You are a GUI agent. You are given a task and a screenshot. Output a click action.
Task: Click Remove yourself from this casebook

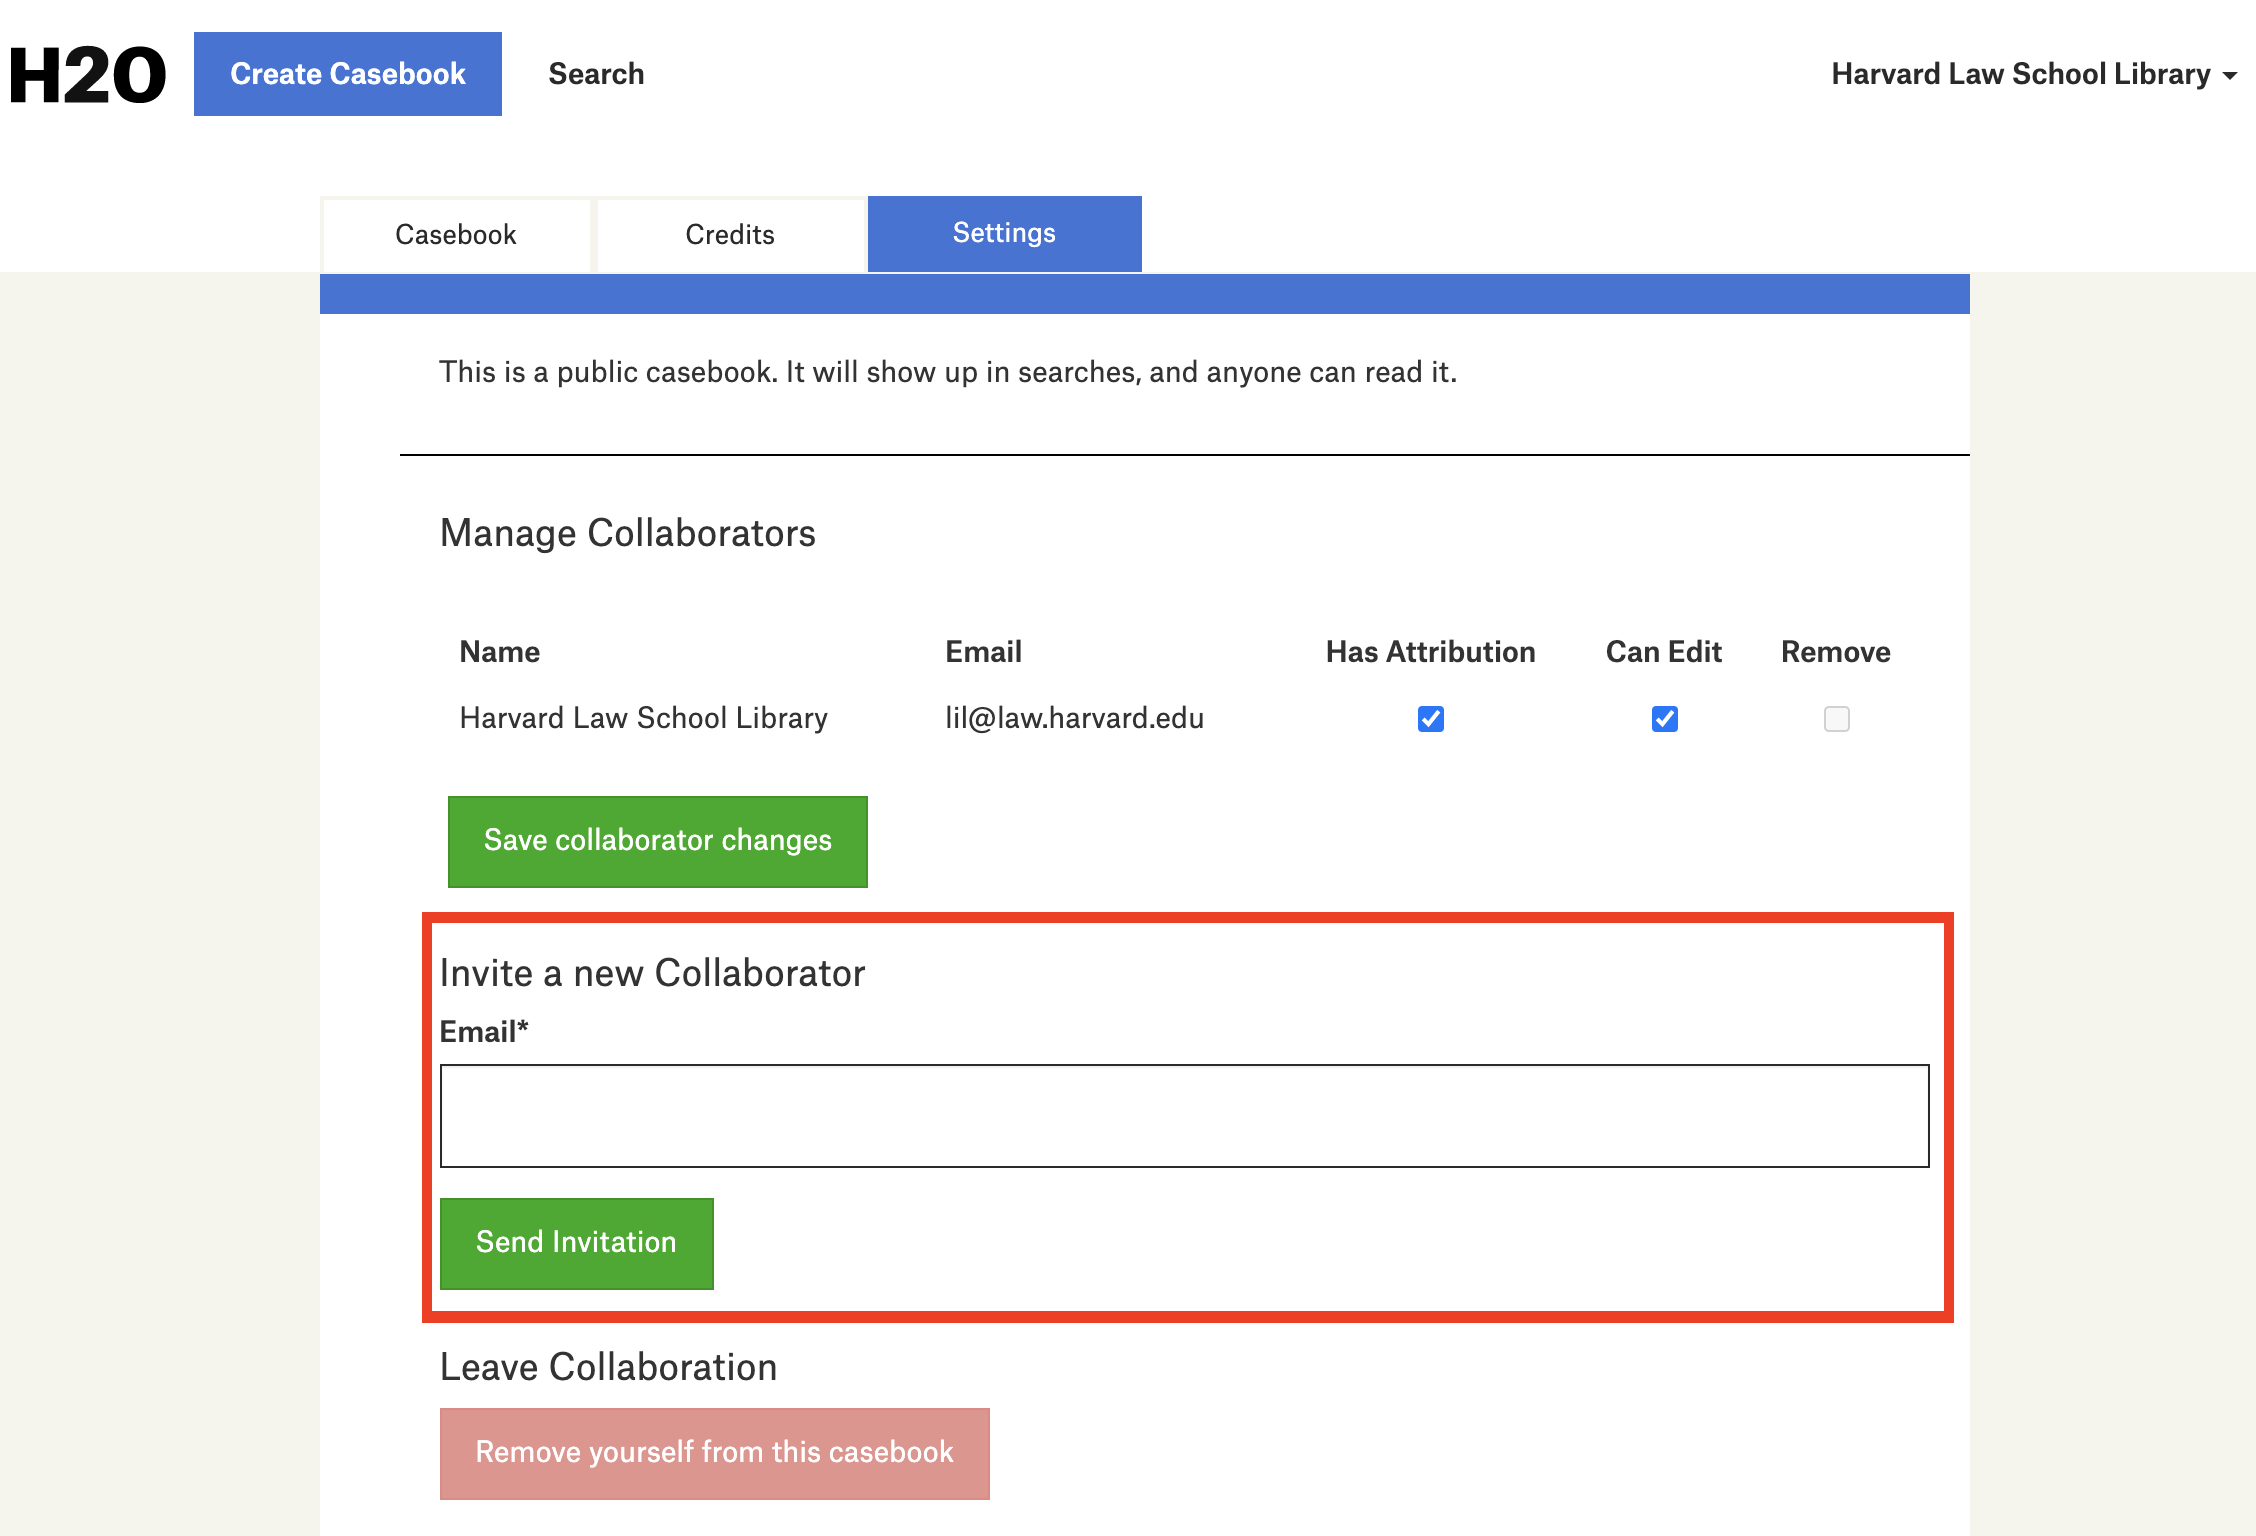coord(715,1453)
